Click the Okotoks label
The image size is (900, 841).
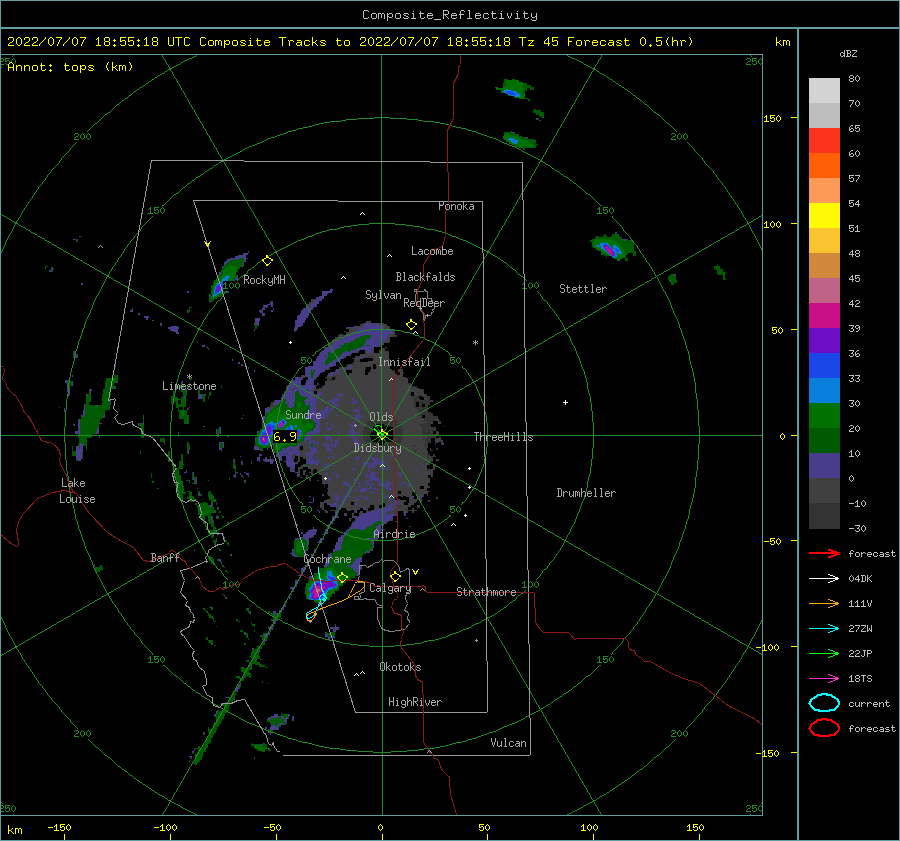click(400, 667)
